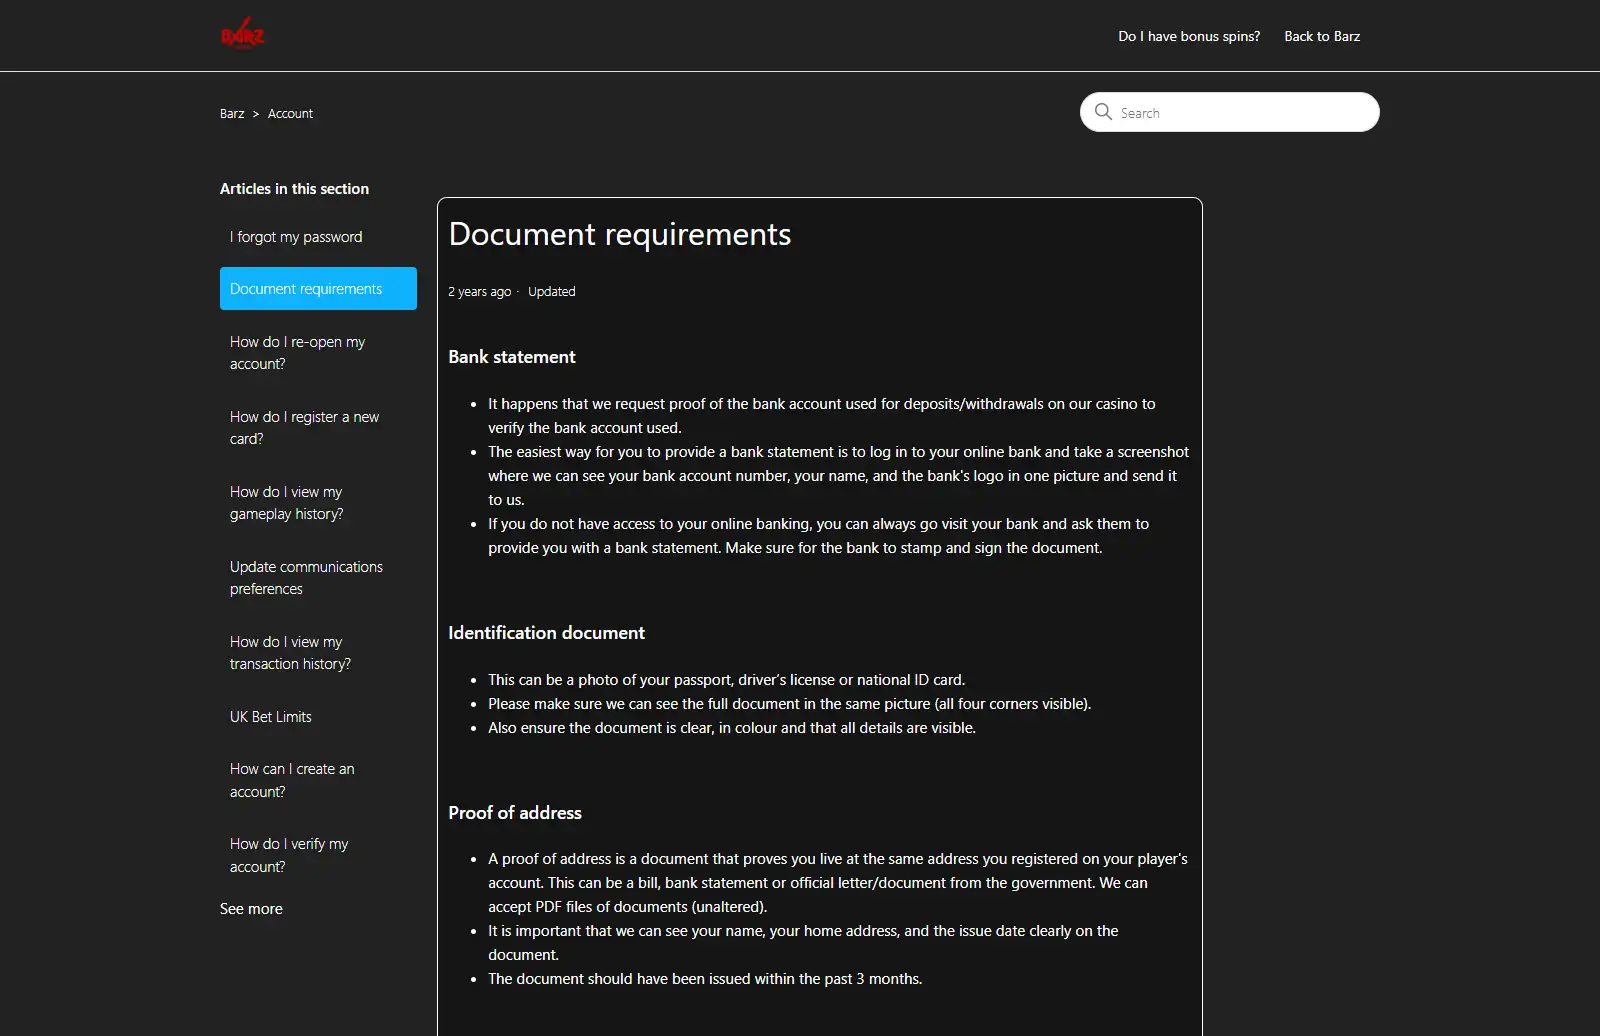Image resolution: width=1600 pixels, height=1036 pixels.
Task: Open 'How do I re-open my account?'
Action: point(318,353)
